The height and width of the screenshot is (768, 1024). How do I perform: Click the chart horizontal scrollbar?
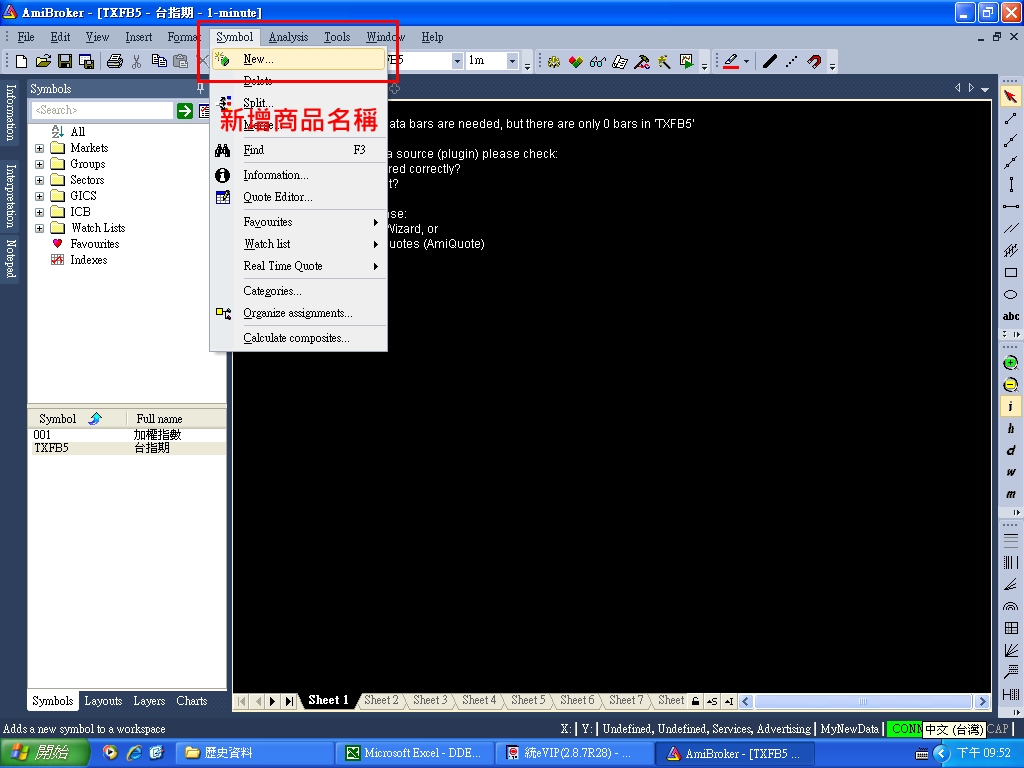coord(864,701)
